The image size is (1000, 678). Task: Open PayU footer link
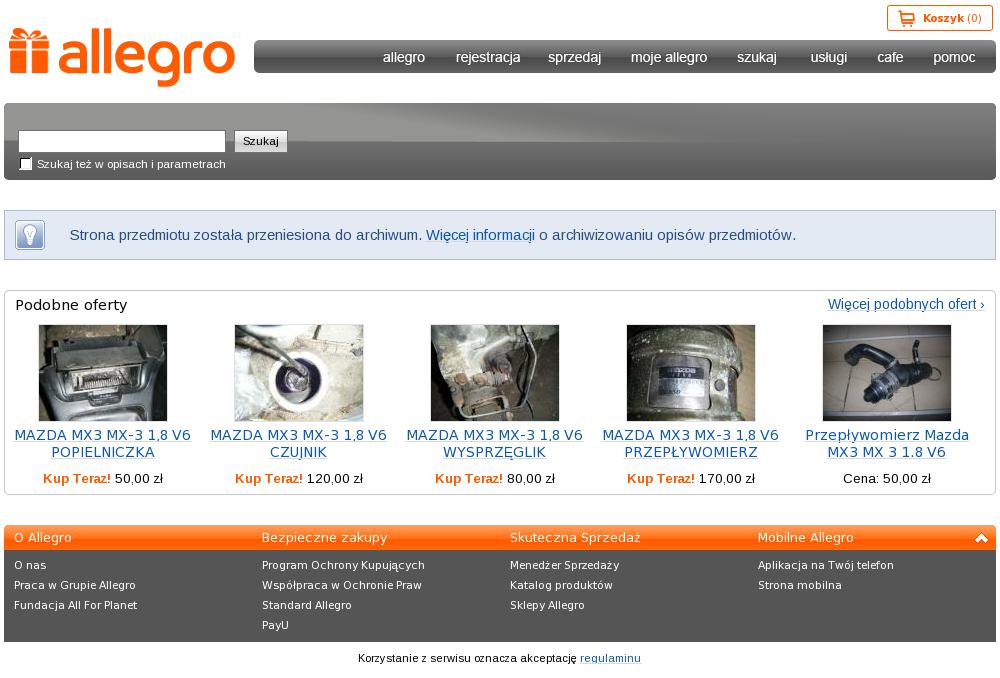coord(275,625)
